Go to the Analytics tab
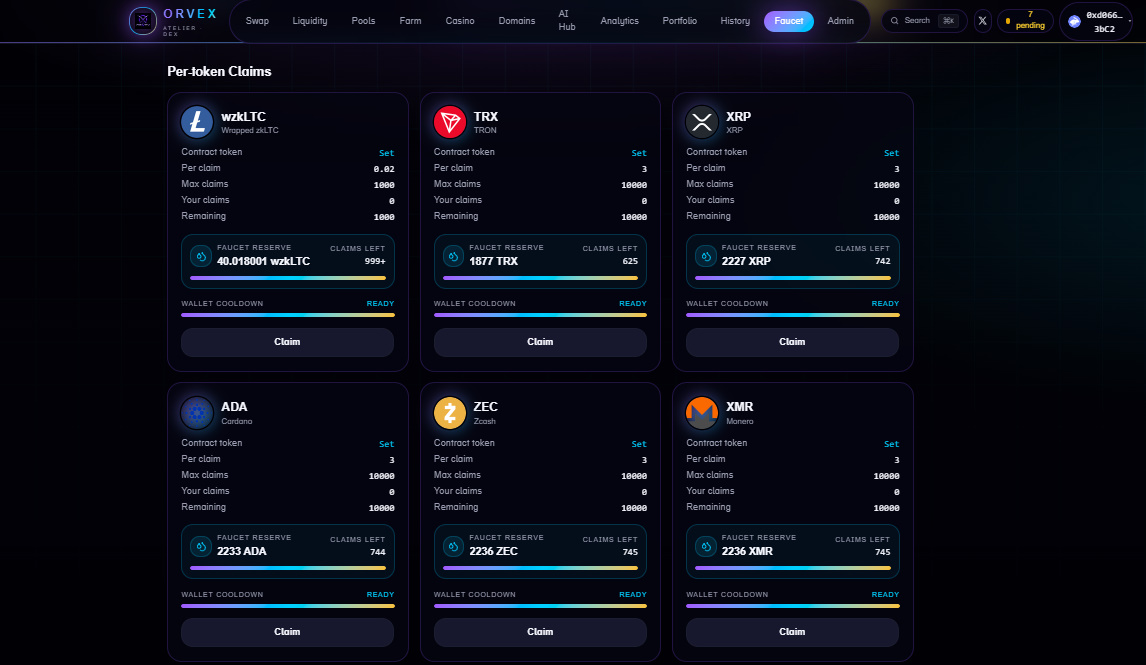The image size is (1146, 665). coord(619,21)
